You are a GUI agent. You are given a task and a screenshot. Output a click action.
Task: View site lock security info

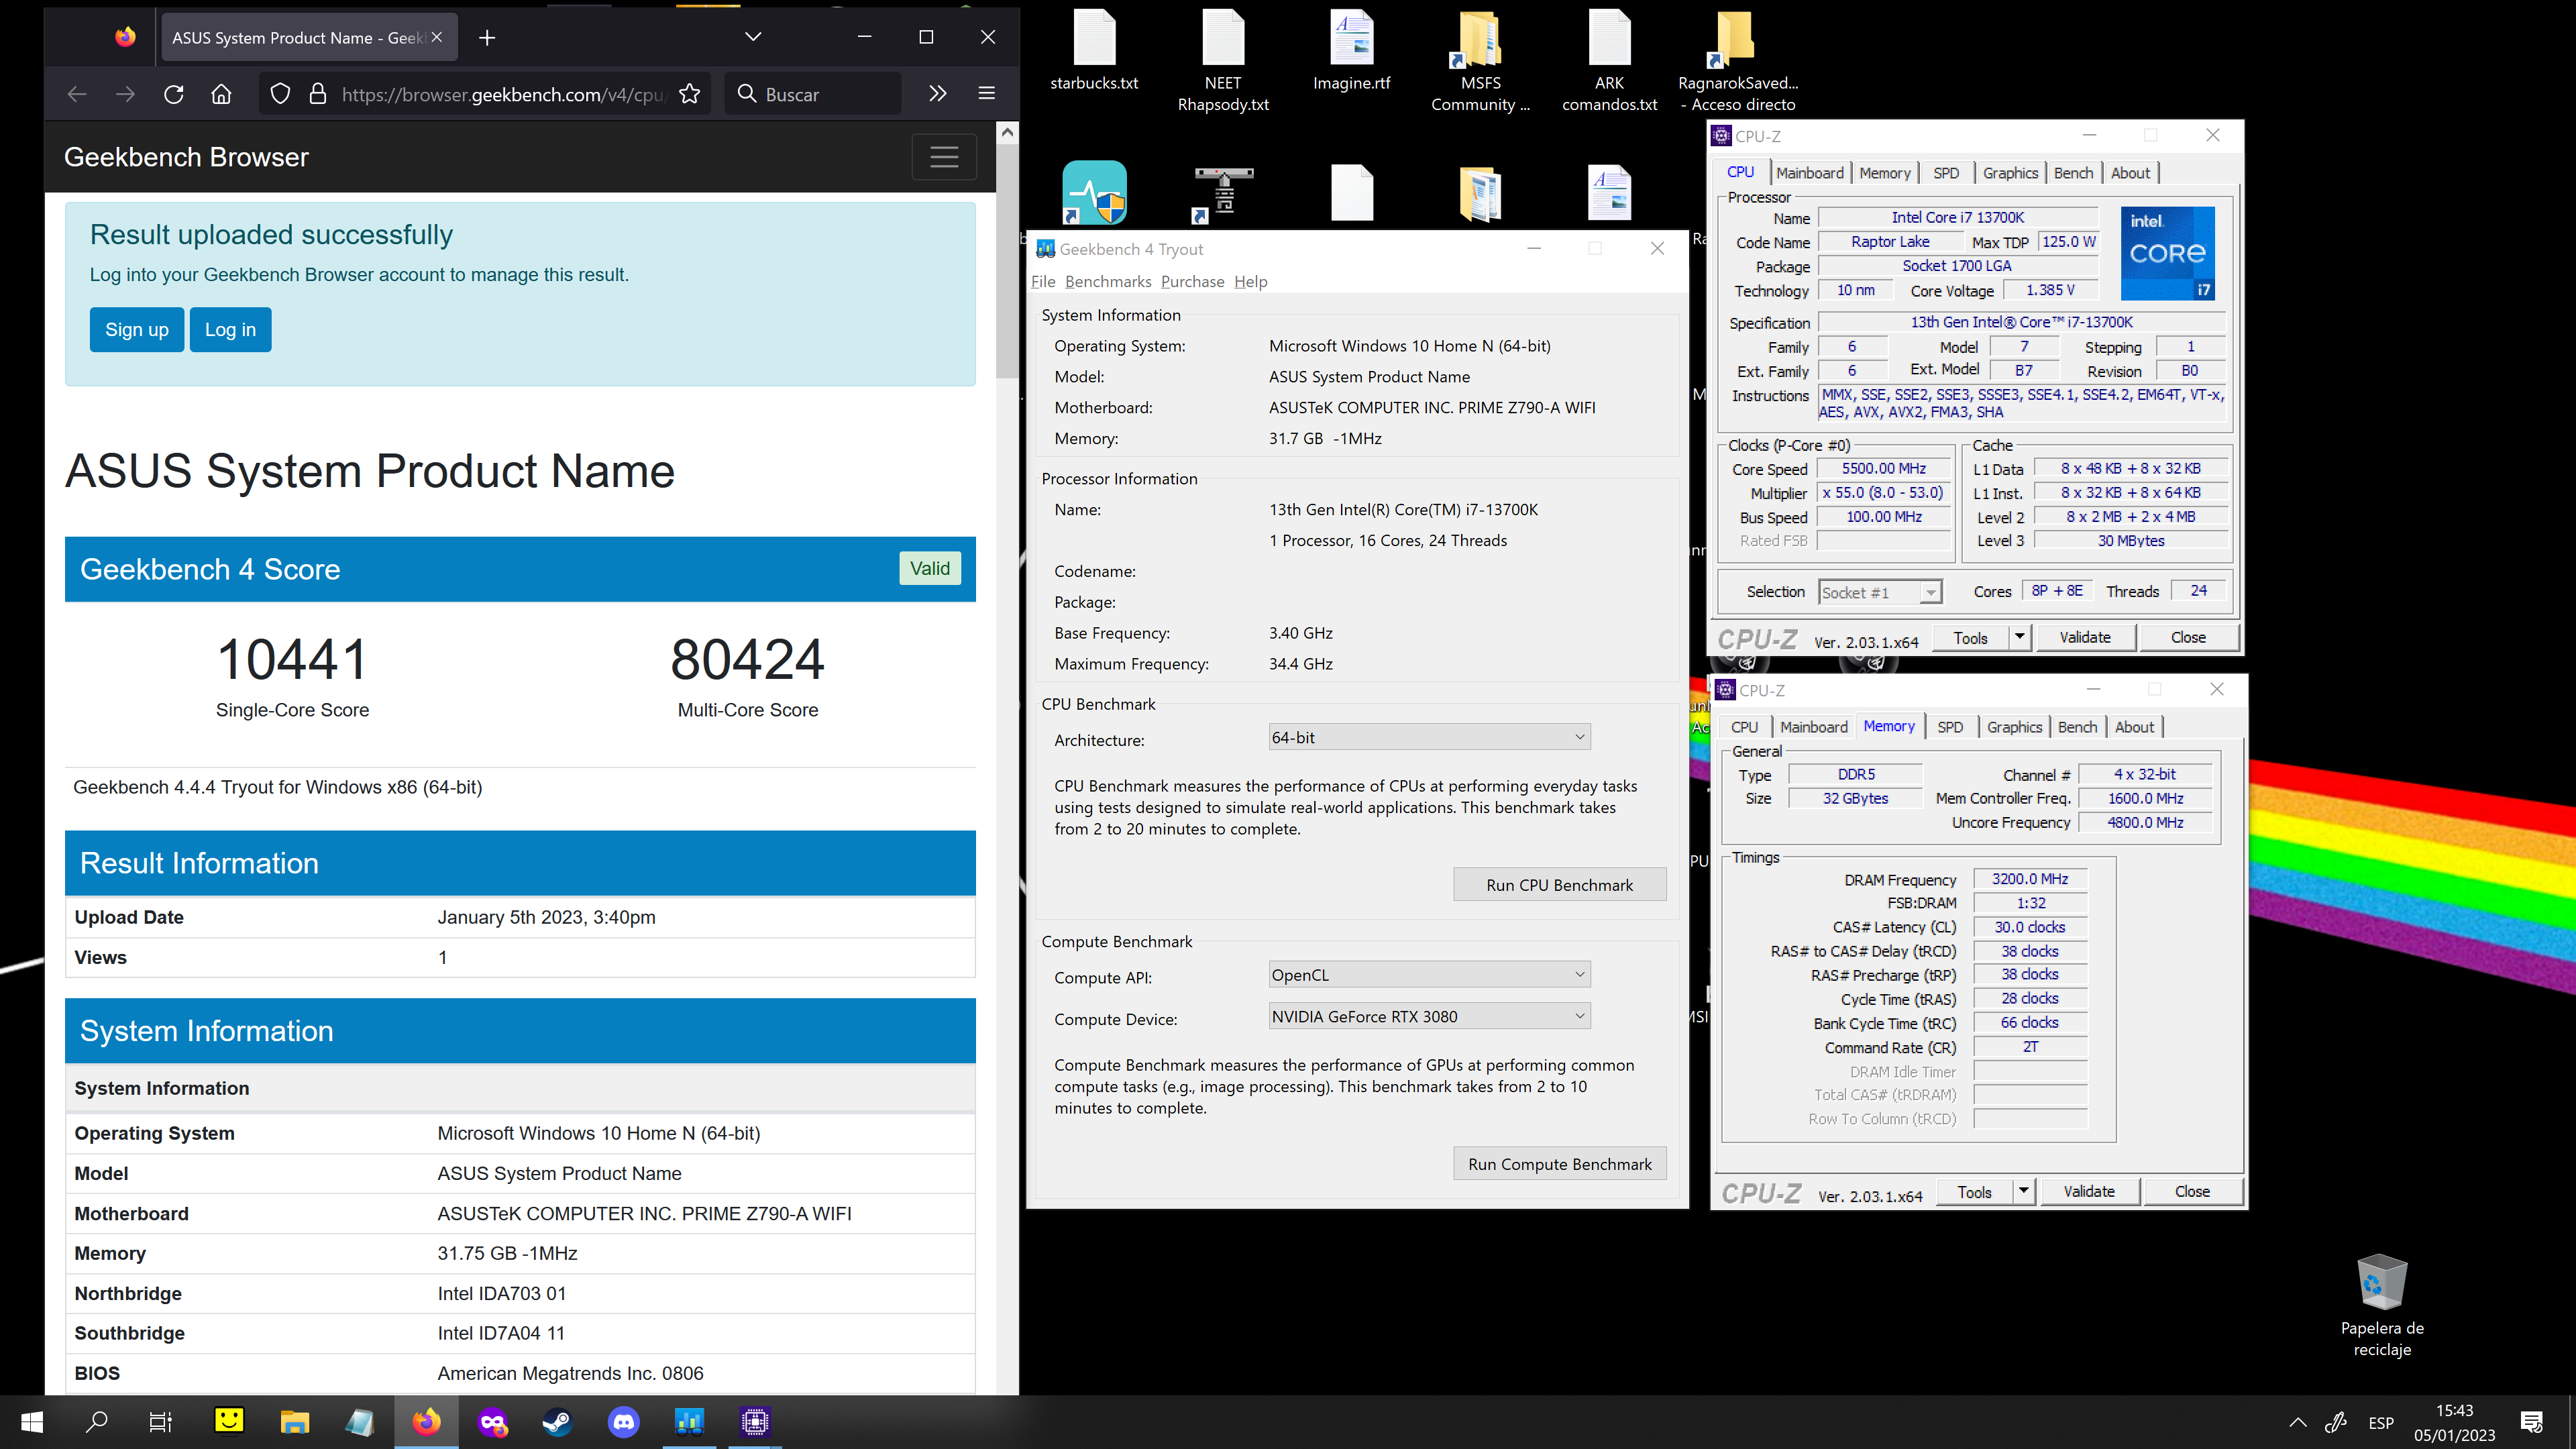click(x=318, y=94)
